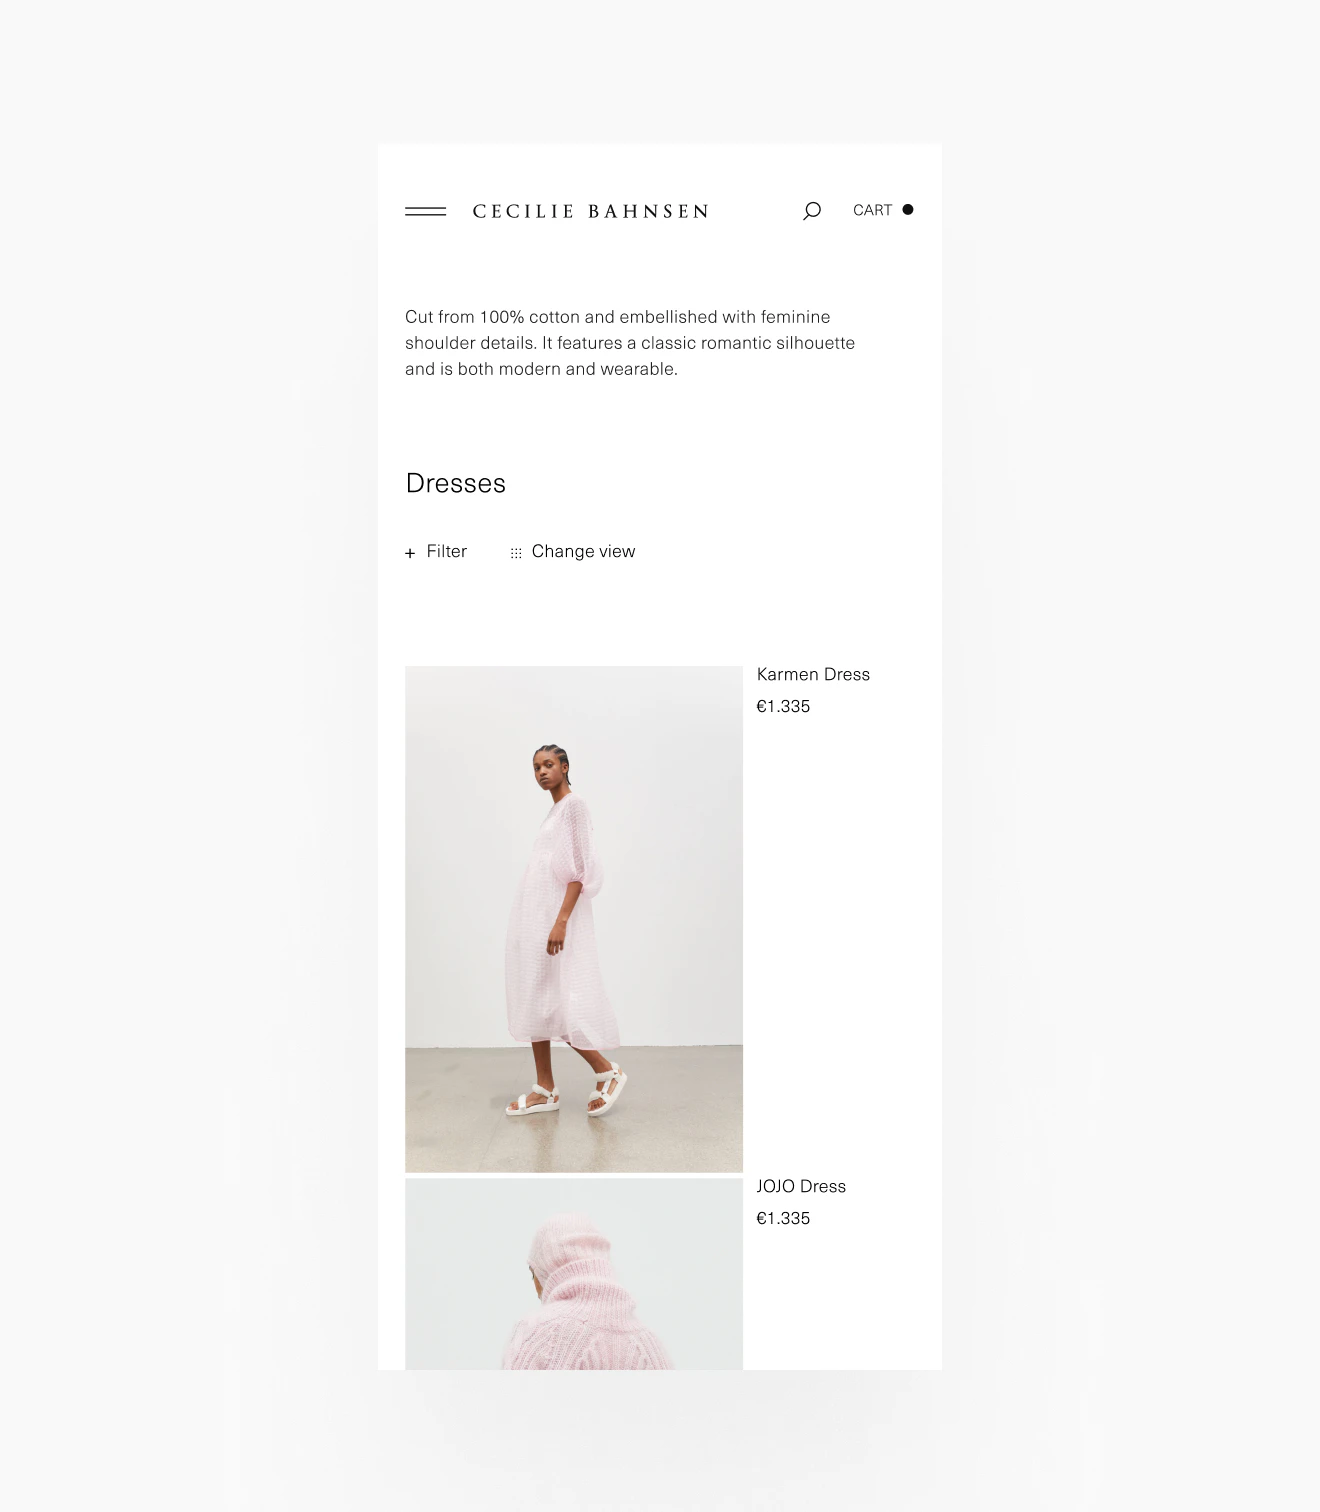Click the cotton description paragraph
Image resolution: width=1320 pixels, height=1512 pixels.
[x=630, y=343]
